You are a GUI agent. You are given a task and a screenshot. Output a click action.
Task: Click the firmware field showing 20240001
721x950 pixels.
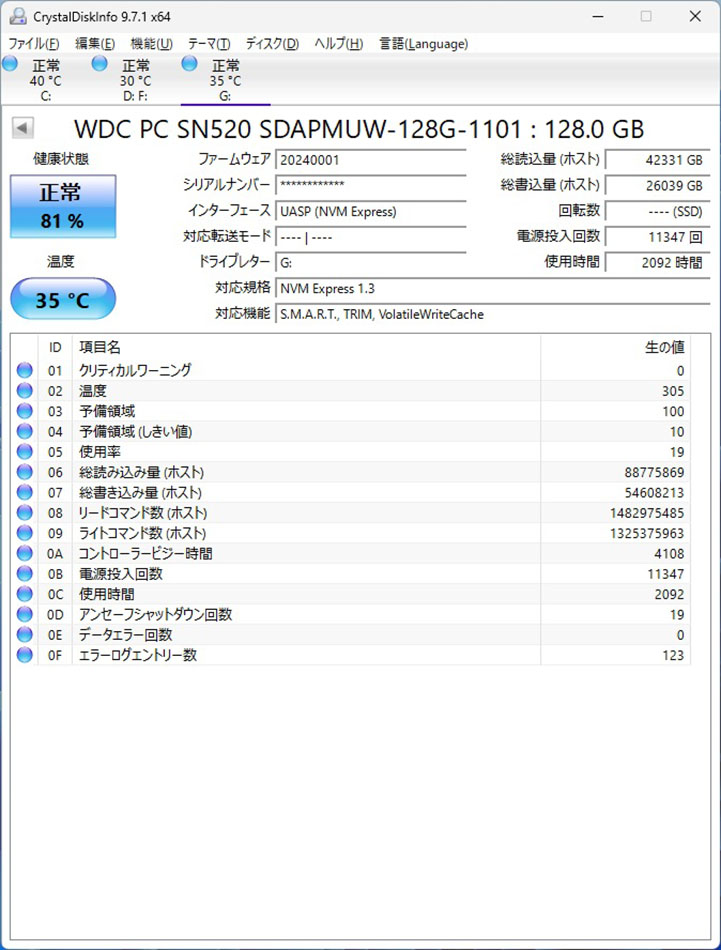tap(370, 160)
